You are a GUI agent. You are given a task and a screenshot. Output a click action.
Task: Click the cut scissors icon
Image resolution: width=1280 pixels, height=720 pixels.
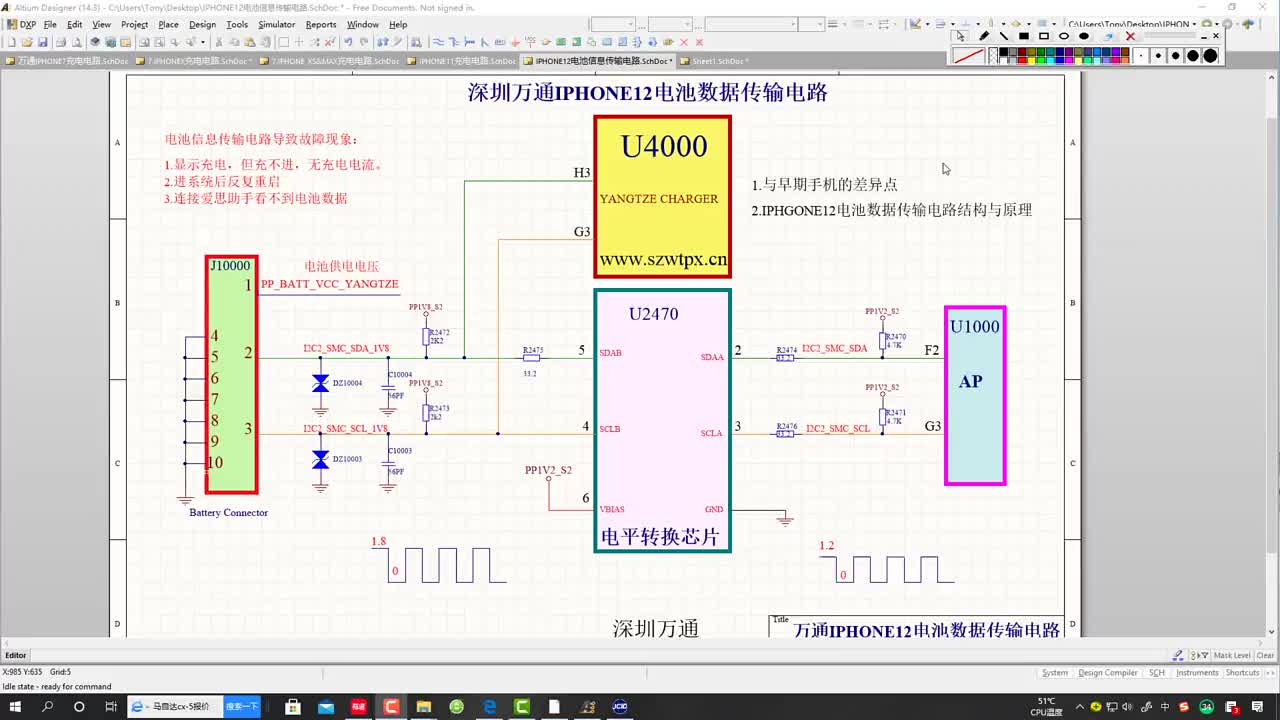(x=218, y=42)
